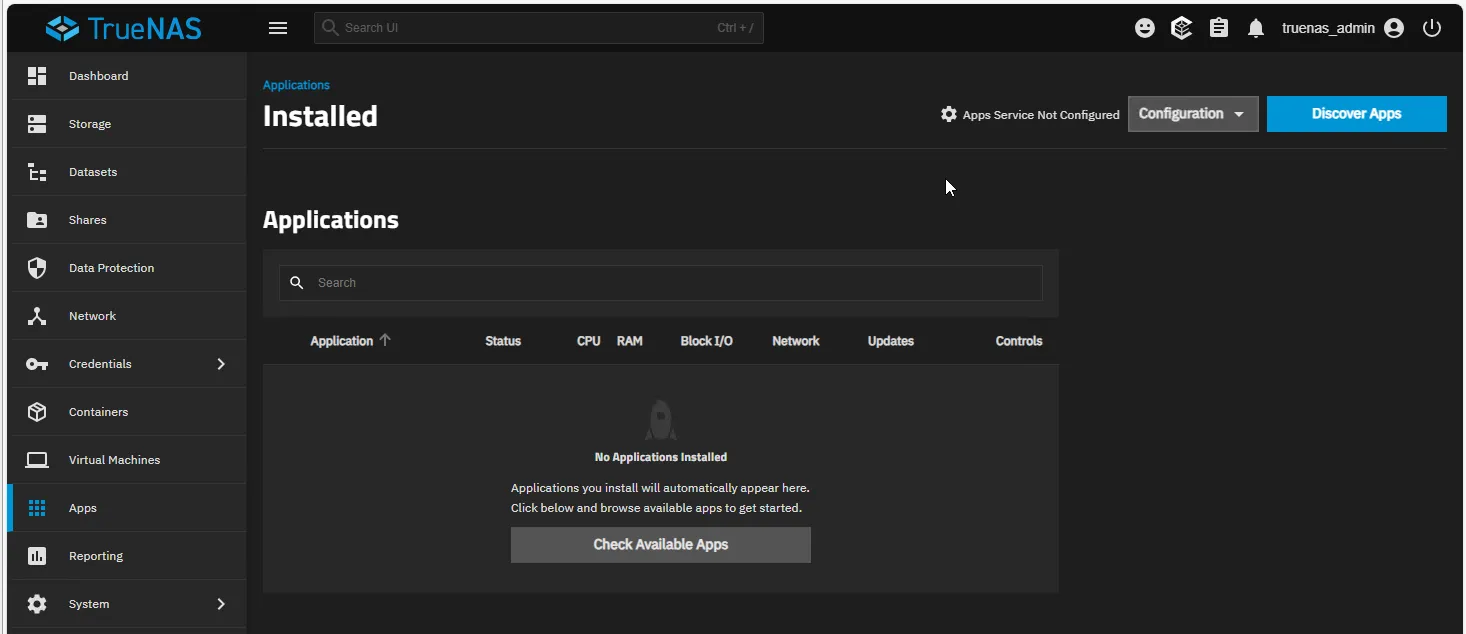Viewport: 1466px width, 634px height.
Task: Expand the Credentials submenu chevron
Action: point(221,364)
